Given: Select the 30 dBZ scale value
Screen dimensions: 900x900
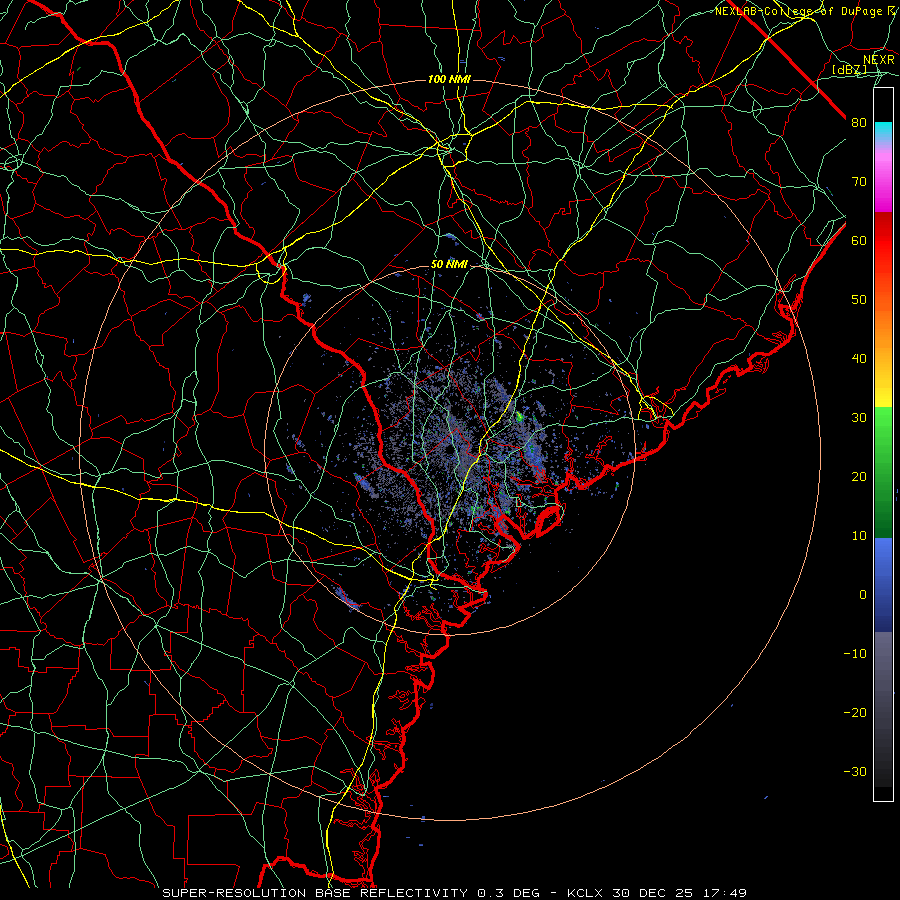Looking at the screenshot, I should pyautogui.click(x=859, y=418).
